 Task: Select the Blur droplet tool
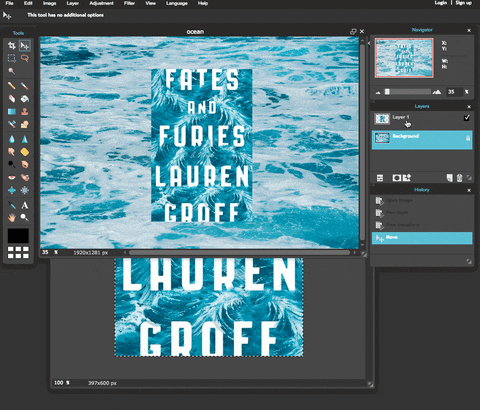pos(12,139)
